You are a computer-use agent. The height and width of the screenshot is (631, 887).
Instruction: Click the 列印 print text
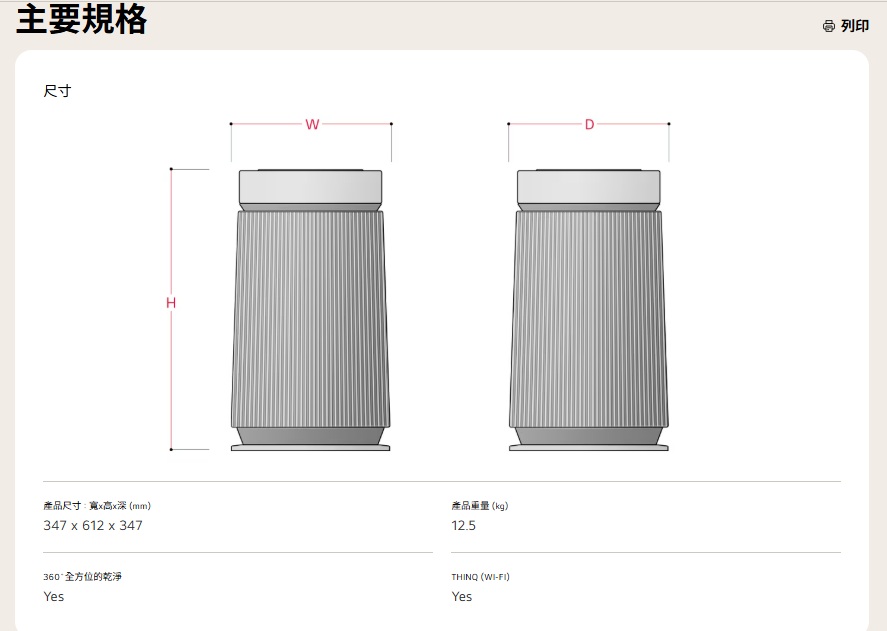pos(855,26)
